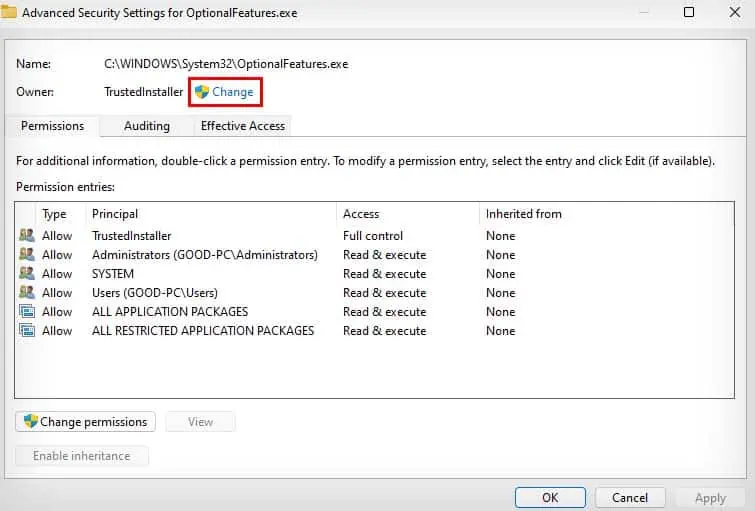Screen dimensions: 755x511
Task: Select the Administrators (GOOD-PC\Administrators) entry
Action: (x=205, y=254)
